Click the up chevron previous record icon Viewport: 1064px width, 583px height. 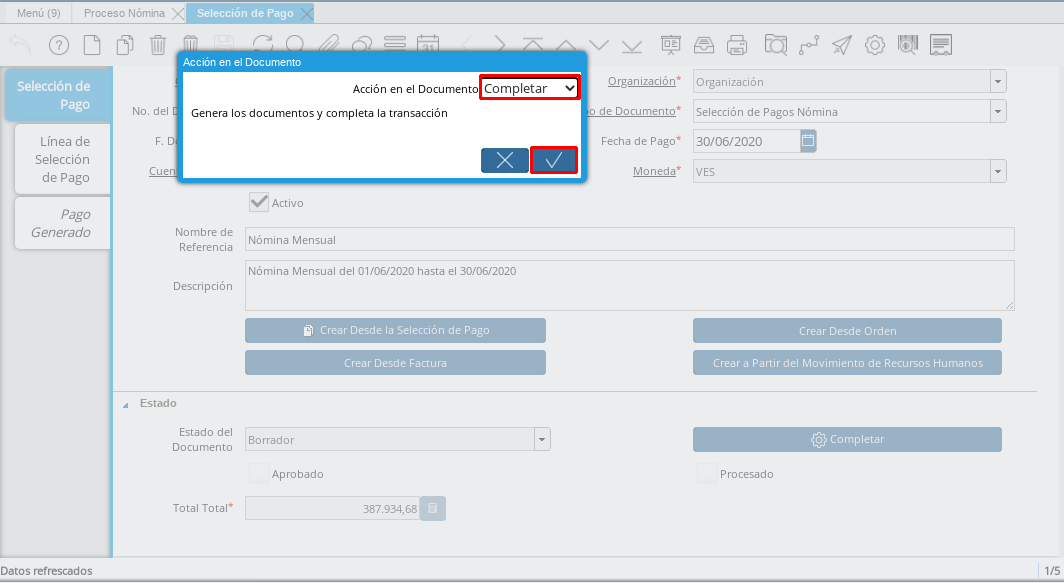tap(566, 45)
